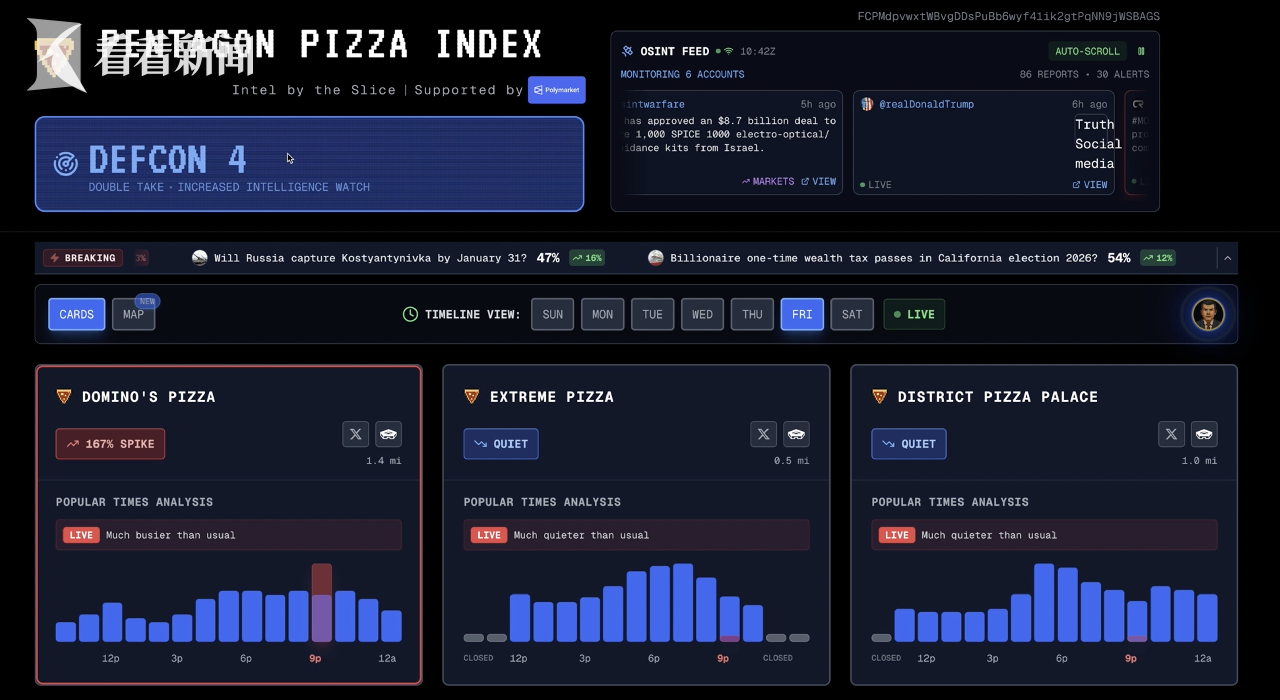1280x700 pixels.
Task: Click MARKETS link on the OSINT post
Action: tap(768, 182)
